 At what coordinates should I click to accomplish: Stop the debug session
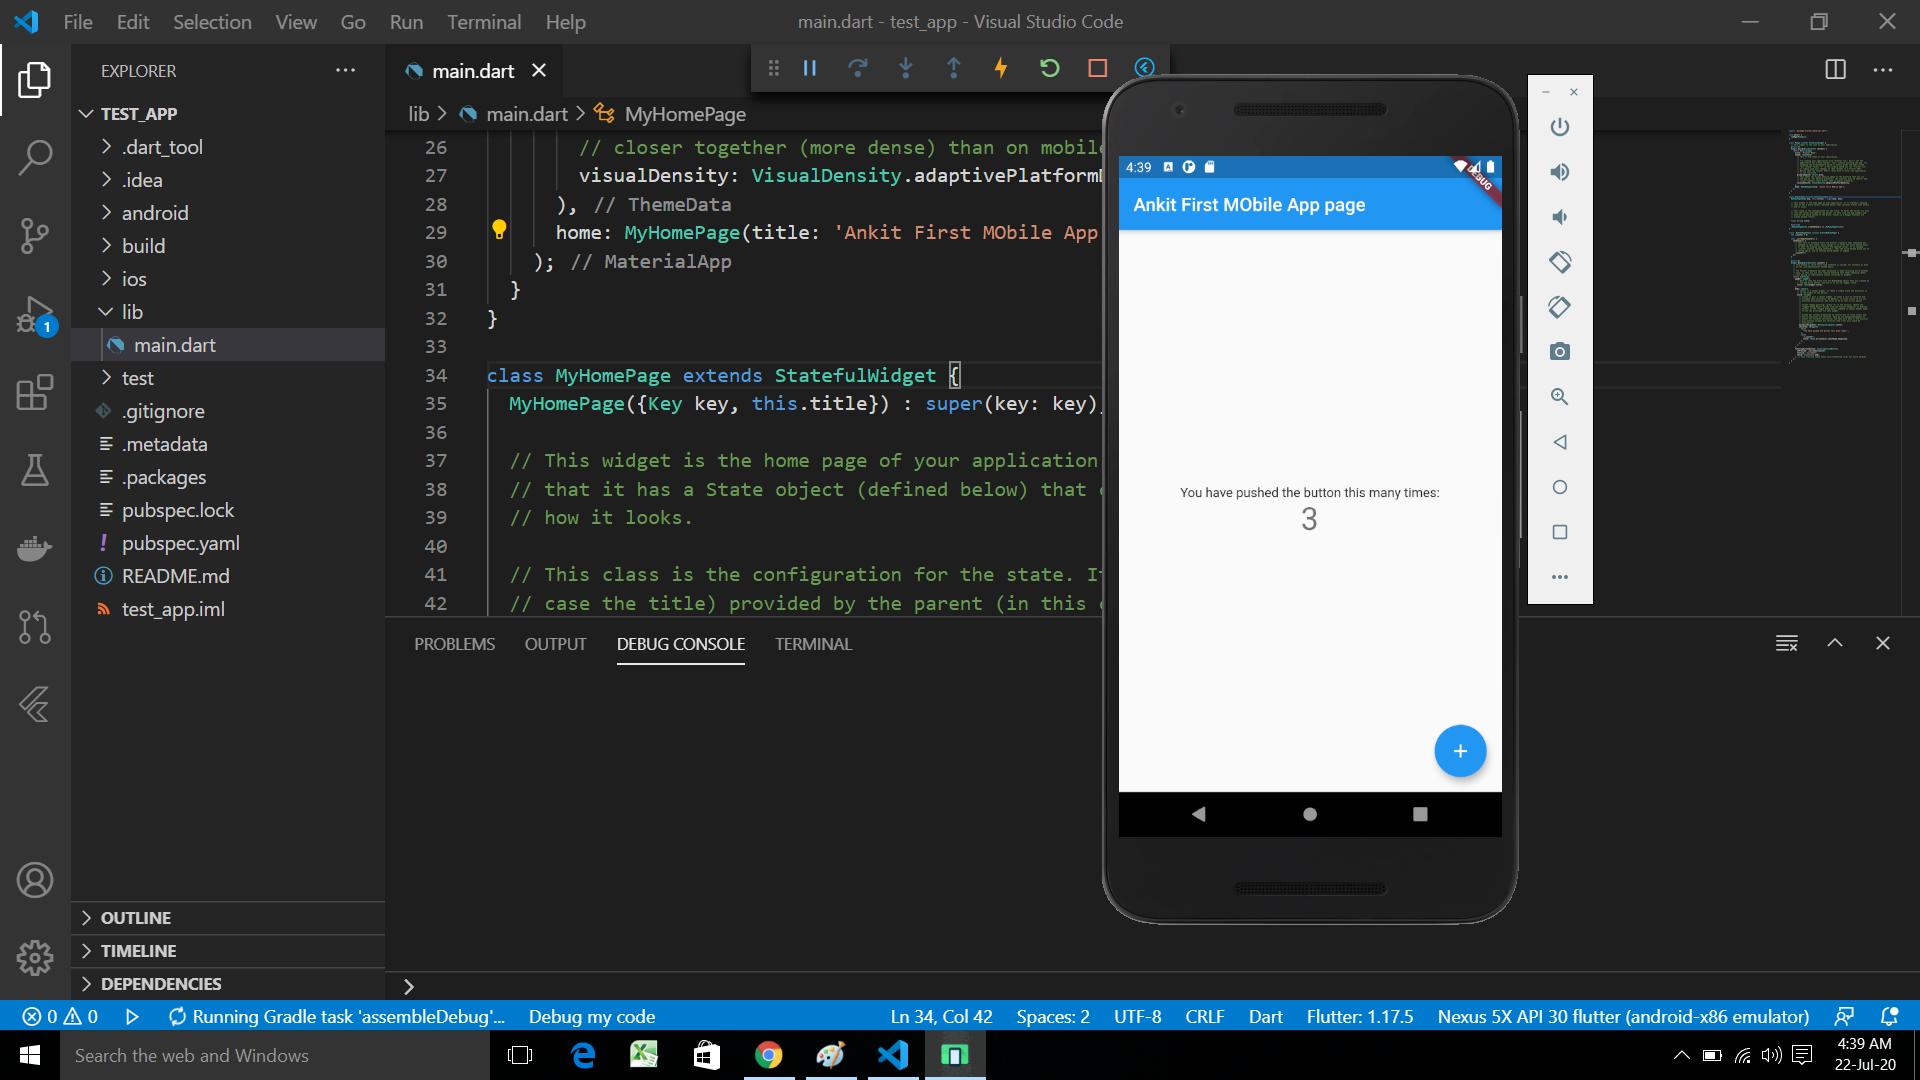click(x=1097, y=68)
